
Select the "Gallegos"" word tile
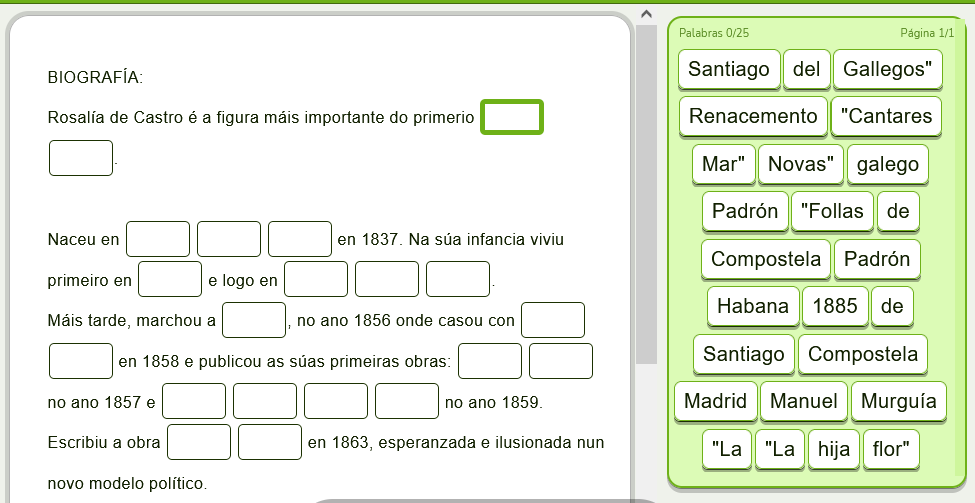click(x=887, y=69)
